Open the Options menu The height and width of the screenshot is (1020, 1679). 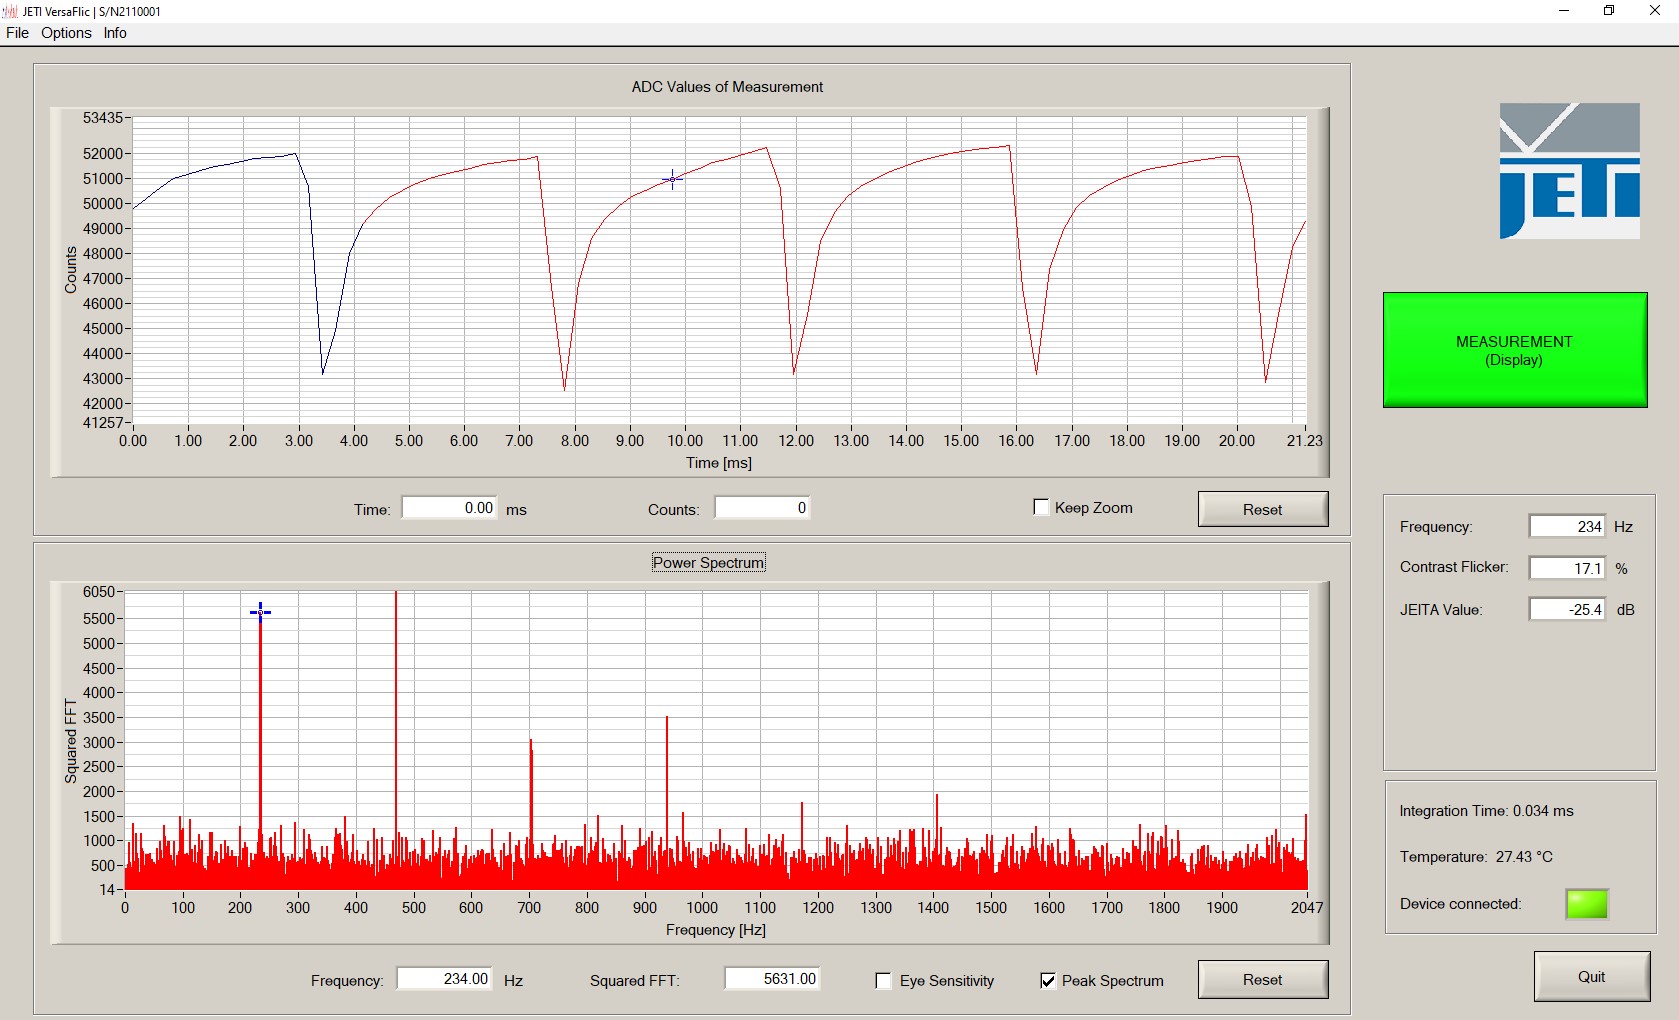point(66,33)
